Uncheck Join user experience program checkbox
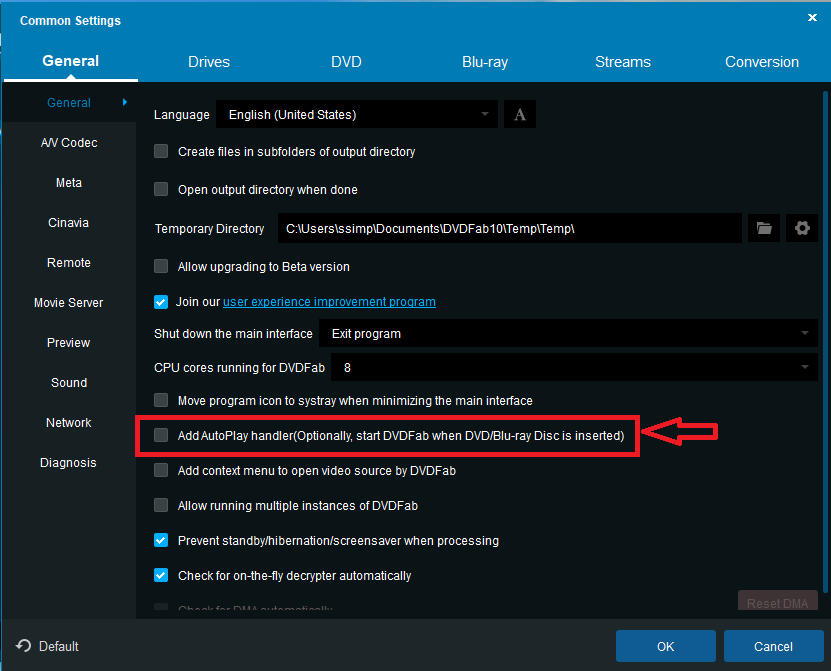This screenshot has height=671, width=831. point(161,302)
